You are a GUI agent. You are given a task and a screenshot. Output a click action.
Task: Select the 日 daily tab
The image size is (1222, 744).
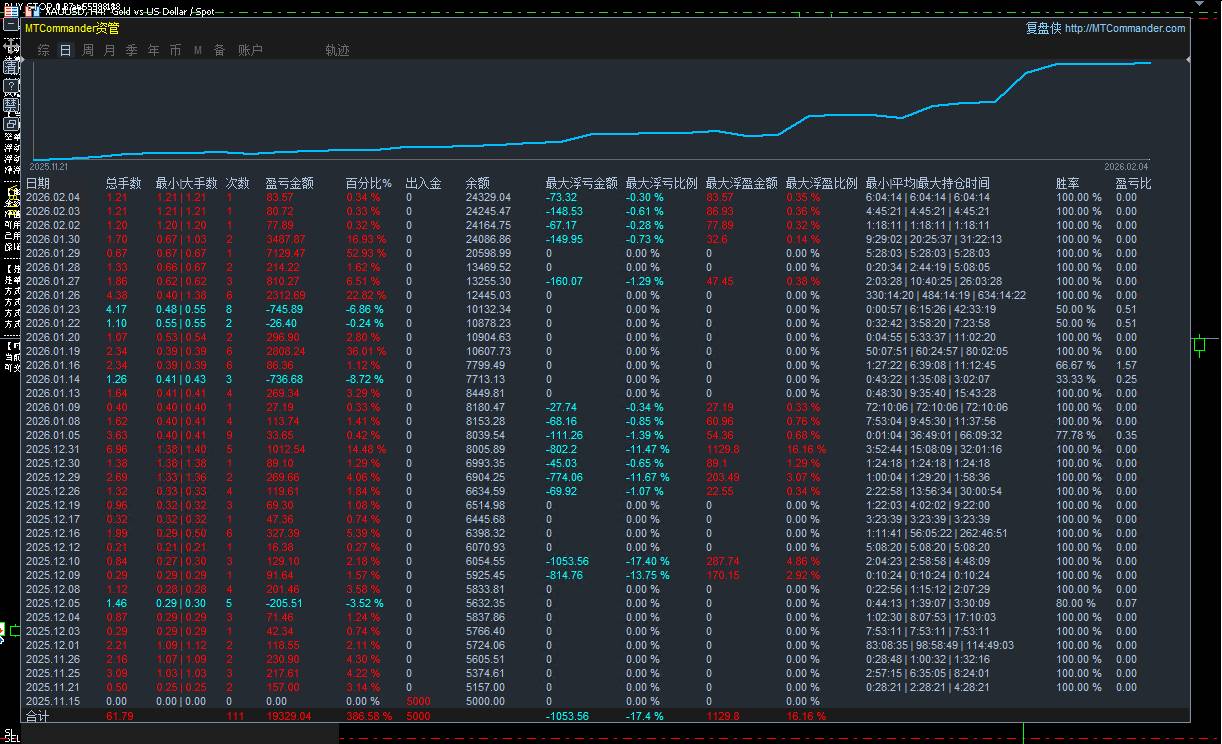[66, 50]
